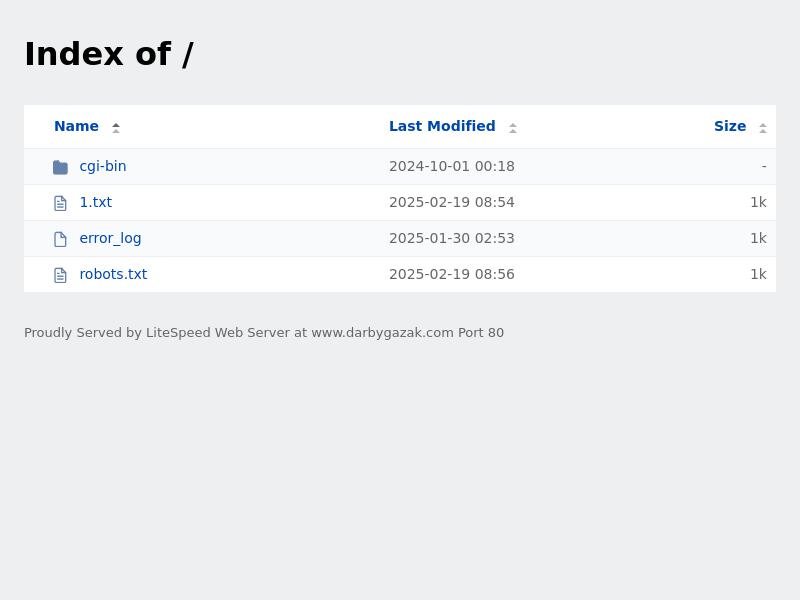The image size is (800, 600).
Task: Click the robots.txt text file icon
Action: pos(60,275)
